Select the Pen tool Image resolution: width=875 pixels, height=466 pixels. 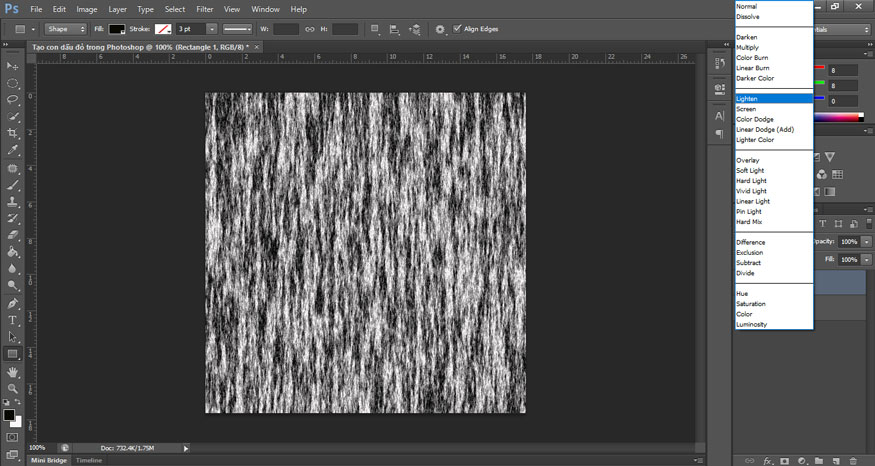[x=12, y=304]
